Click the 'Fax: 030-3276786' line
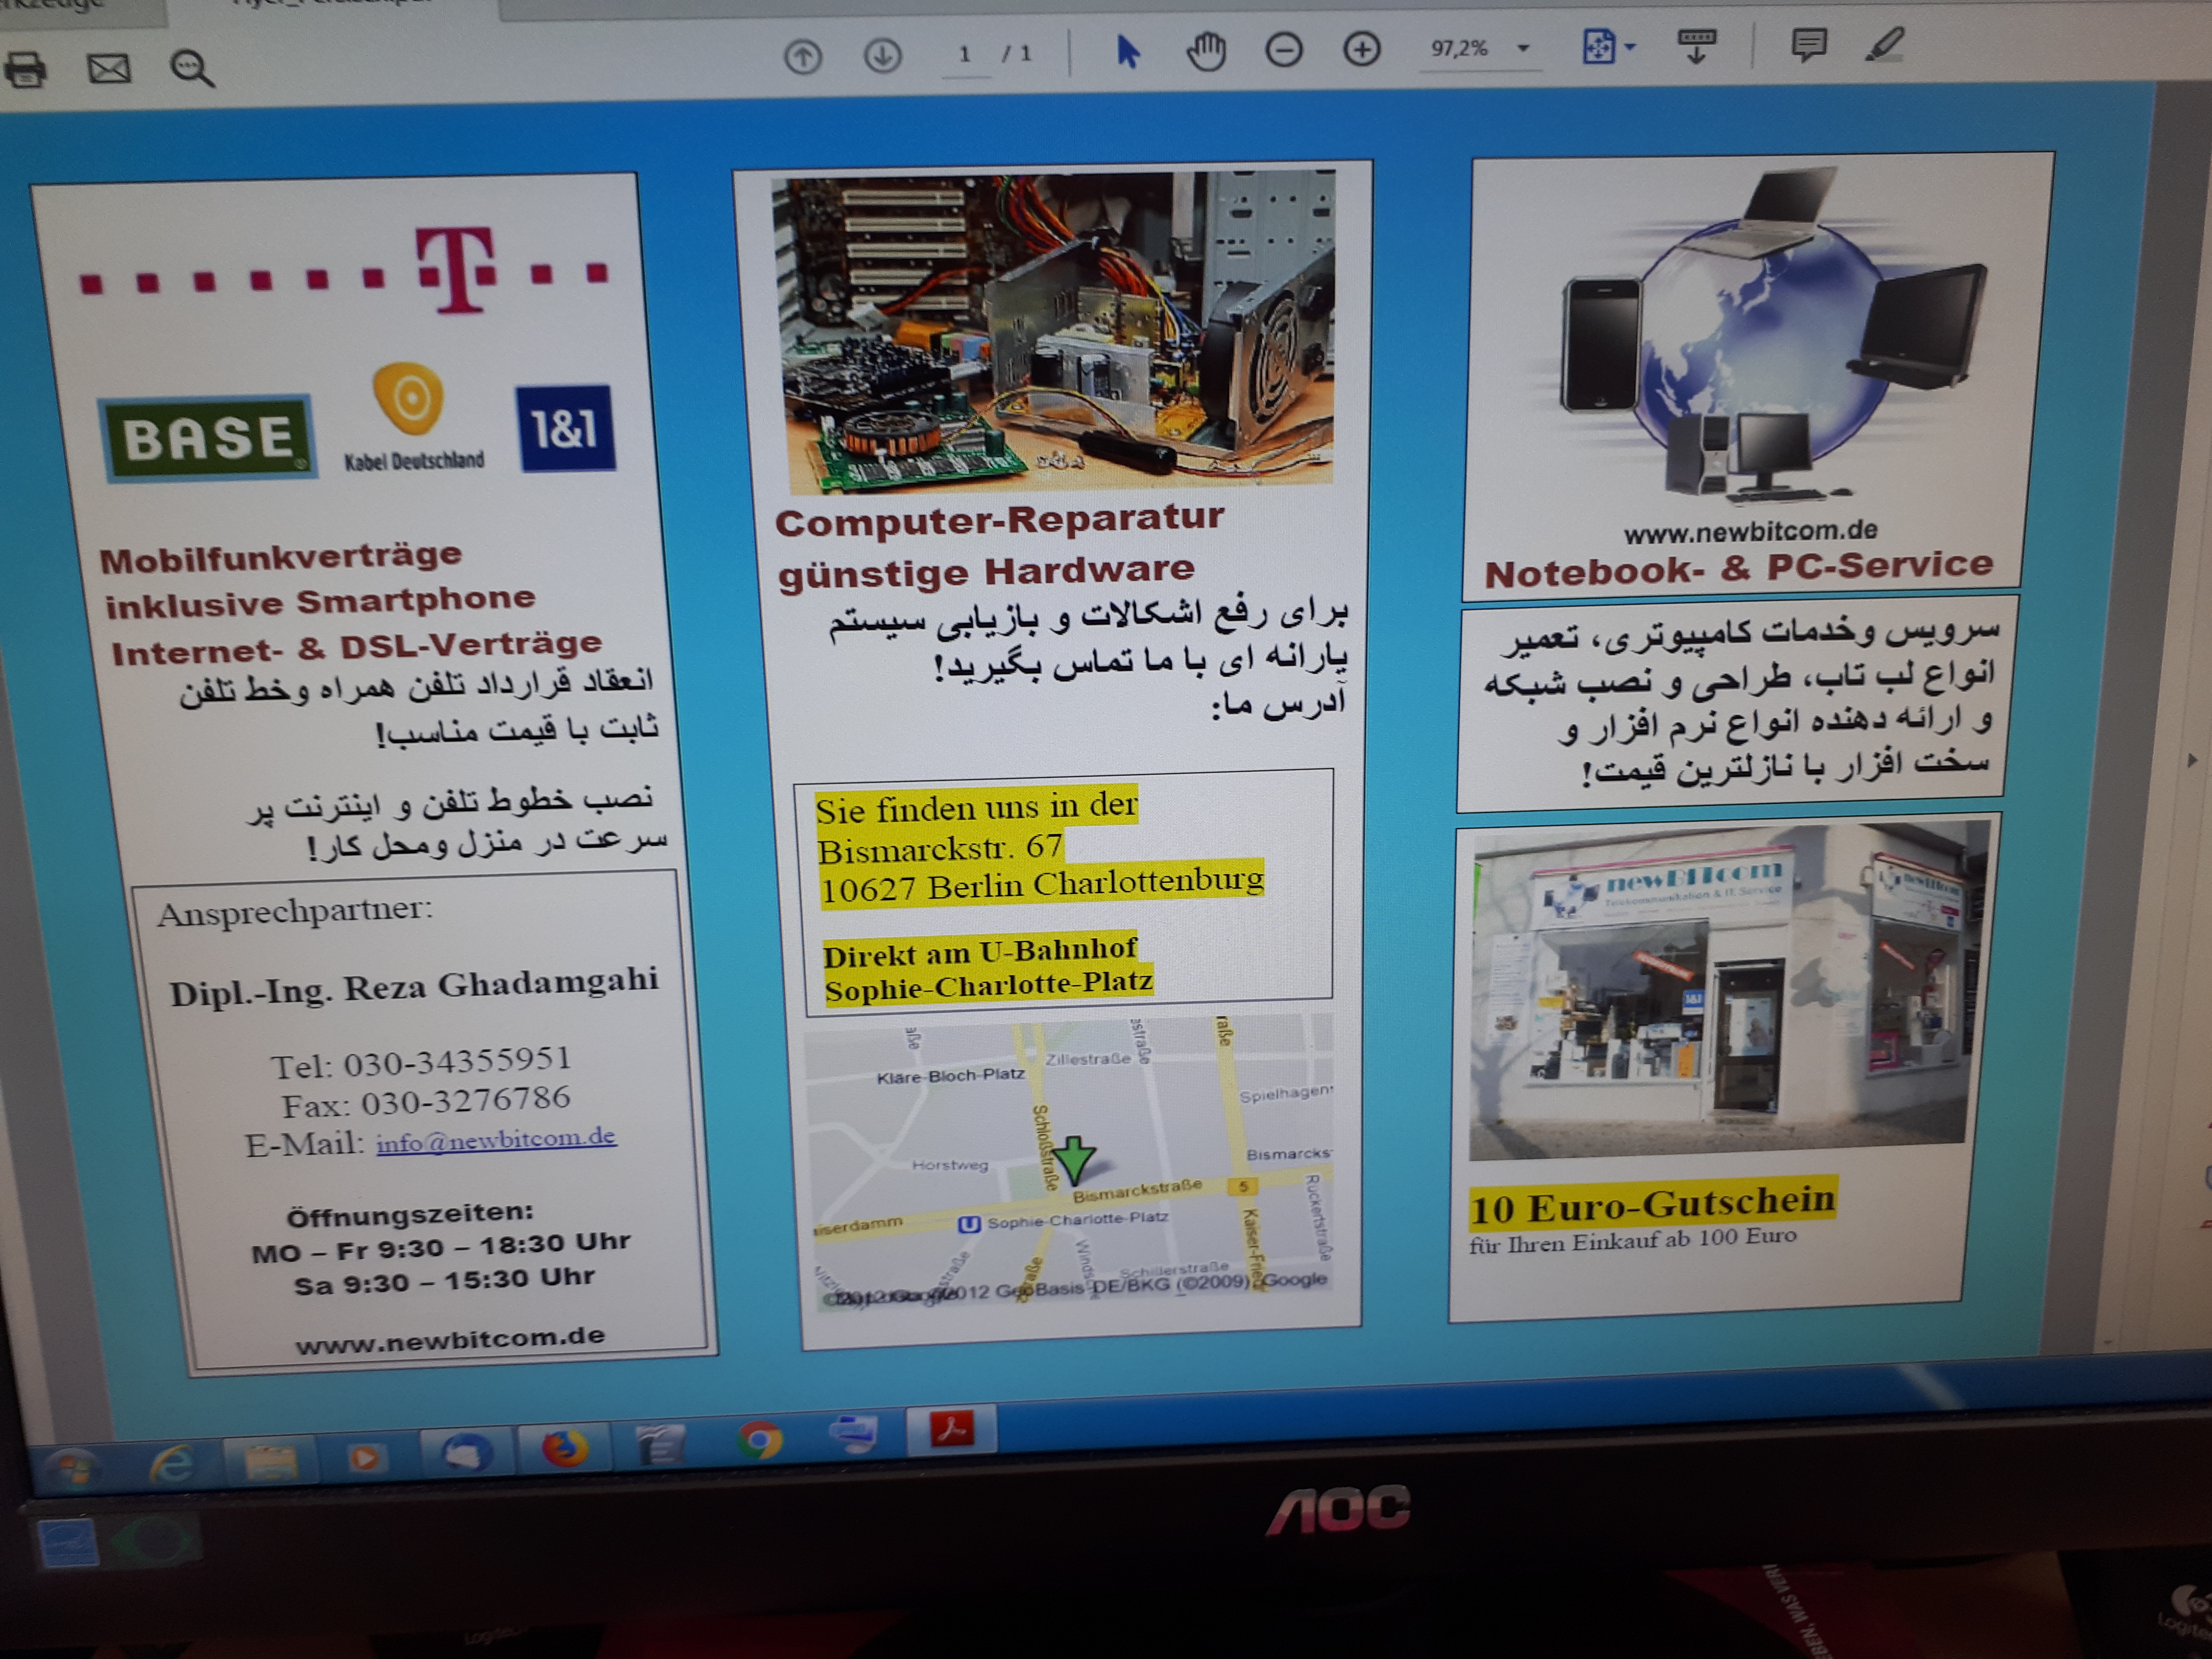 click(426, 1102)
